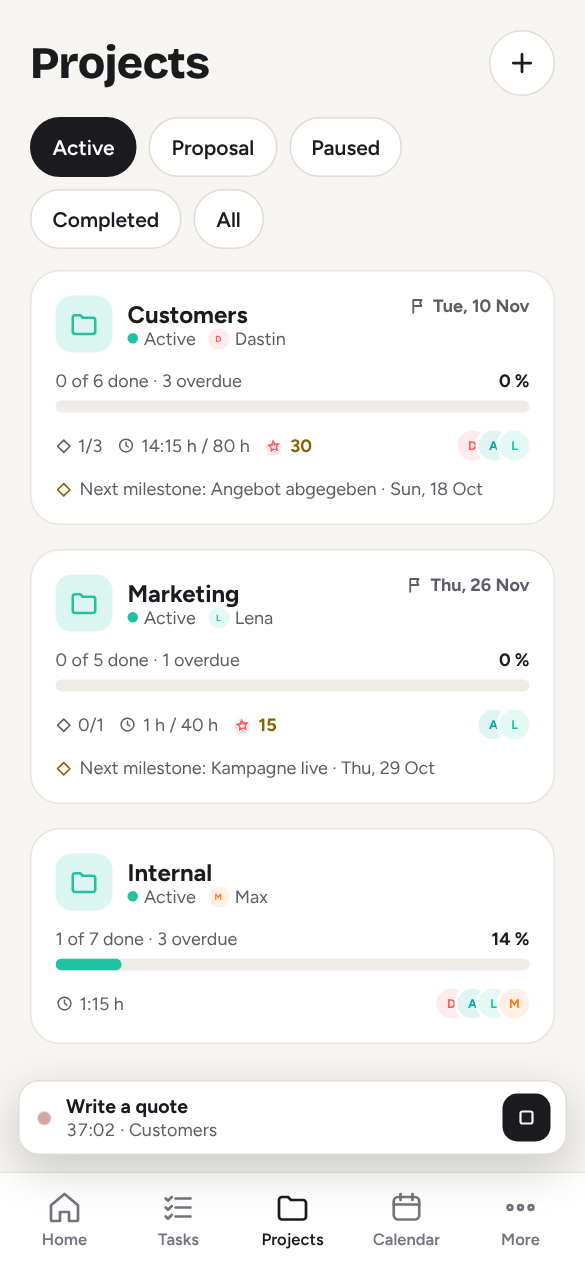The width and height of the screenshot is (585, 1266).
Task: Open the Customers next milestone Angebot abgegeben
Action: pyautogui.click(x=270, y=489)
